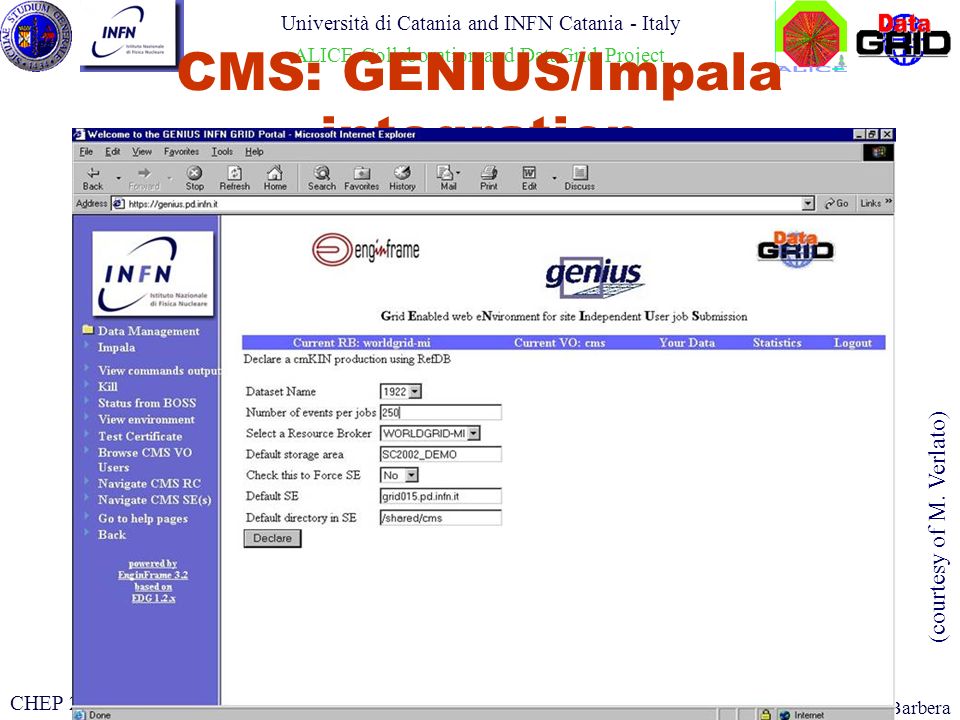960x720 pixels.
Task: Click Navigate CMS SE(s) link
Action: (154, 500)
